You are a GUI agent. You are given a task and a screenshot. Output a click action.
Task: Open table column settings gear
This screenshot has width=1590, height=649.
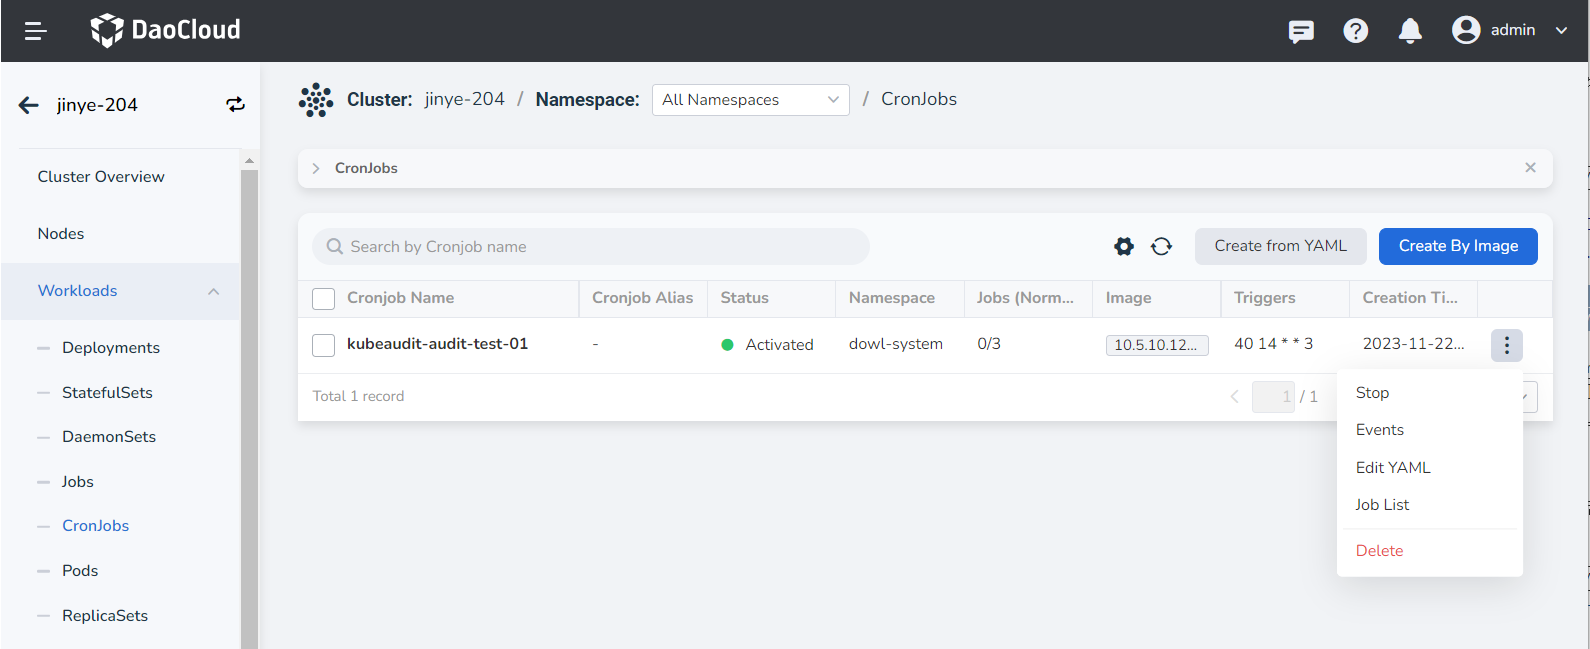click(x=1124, y=247)
